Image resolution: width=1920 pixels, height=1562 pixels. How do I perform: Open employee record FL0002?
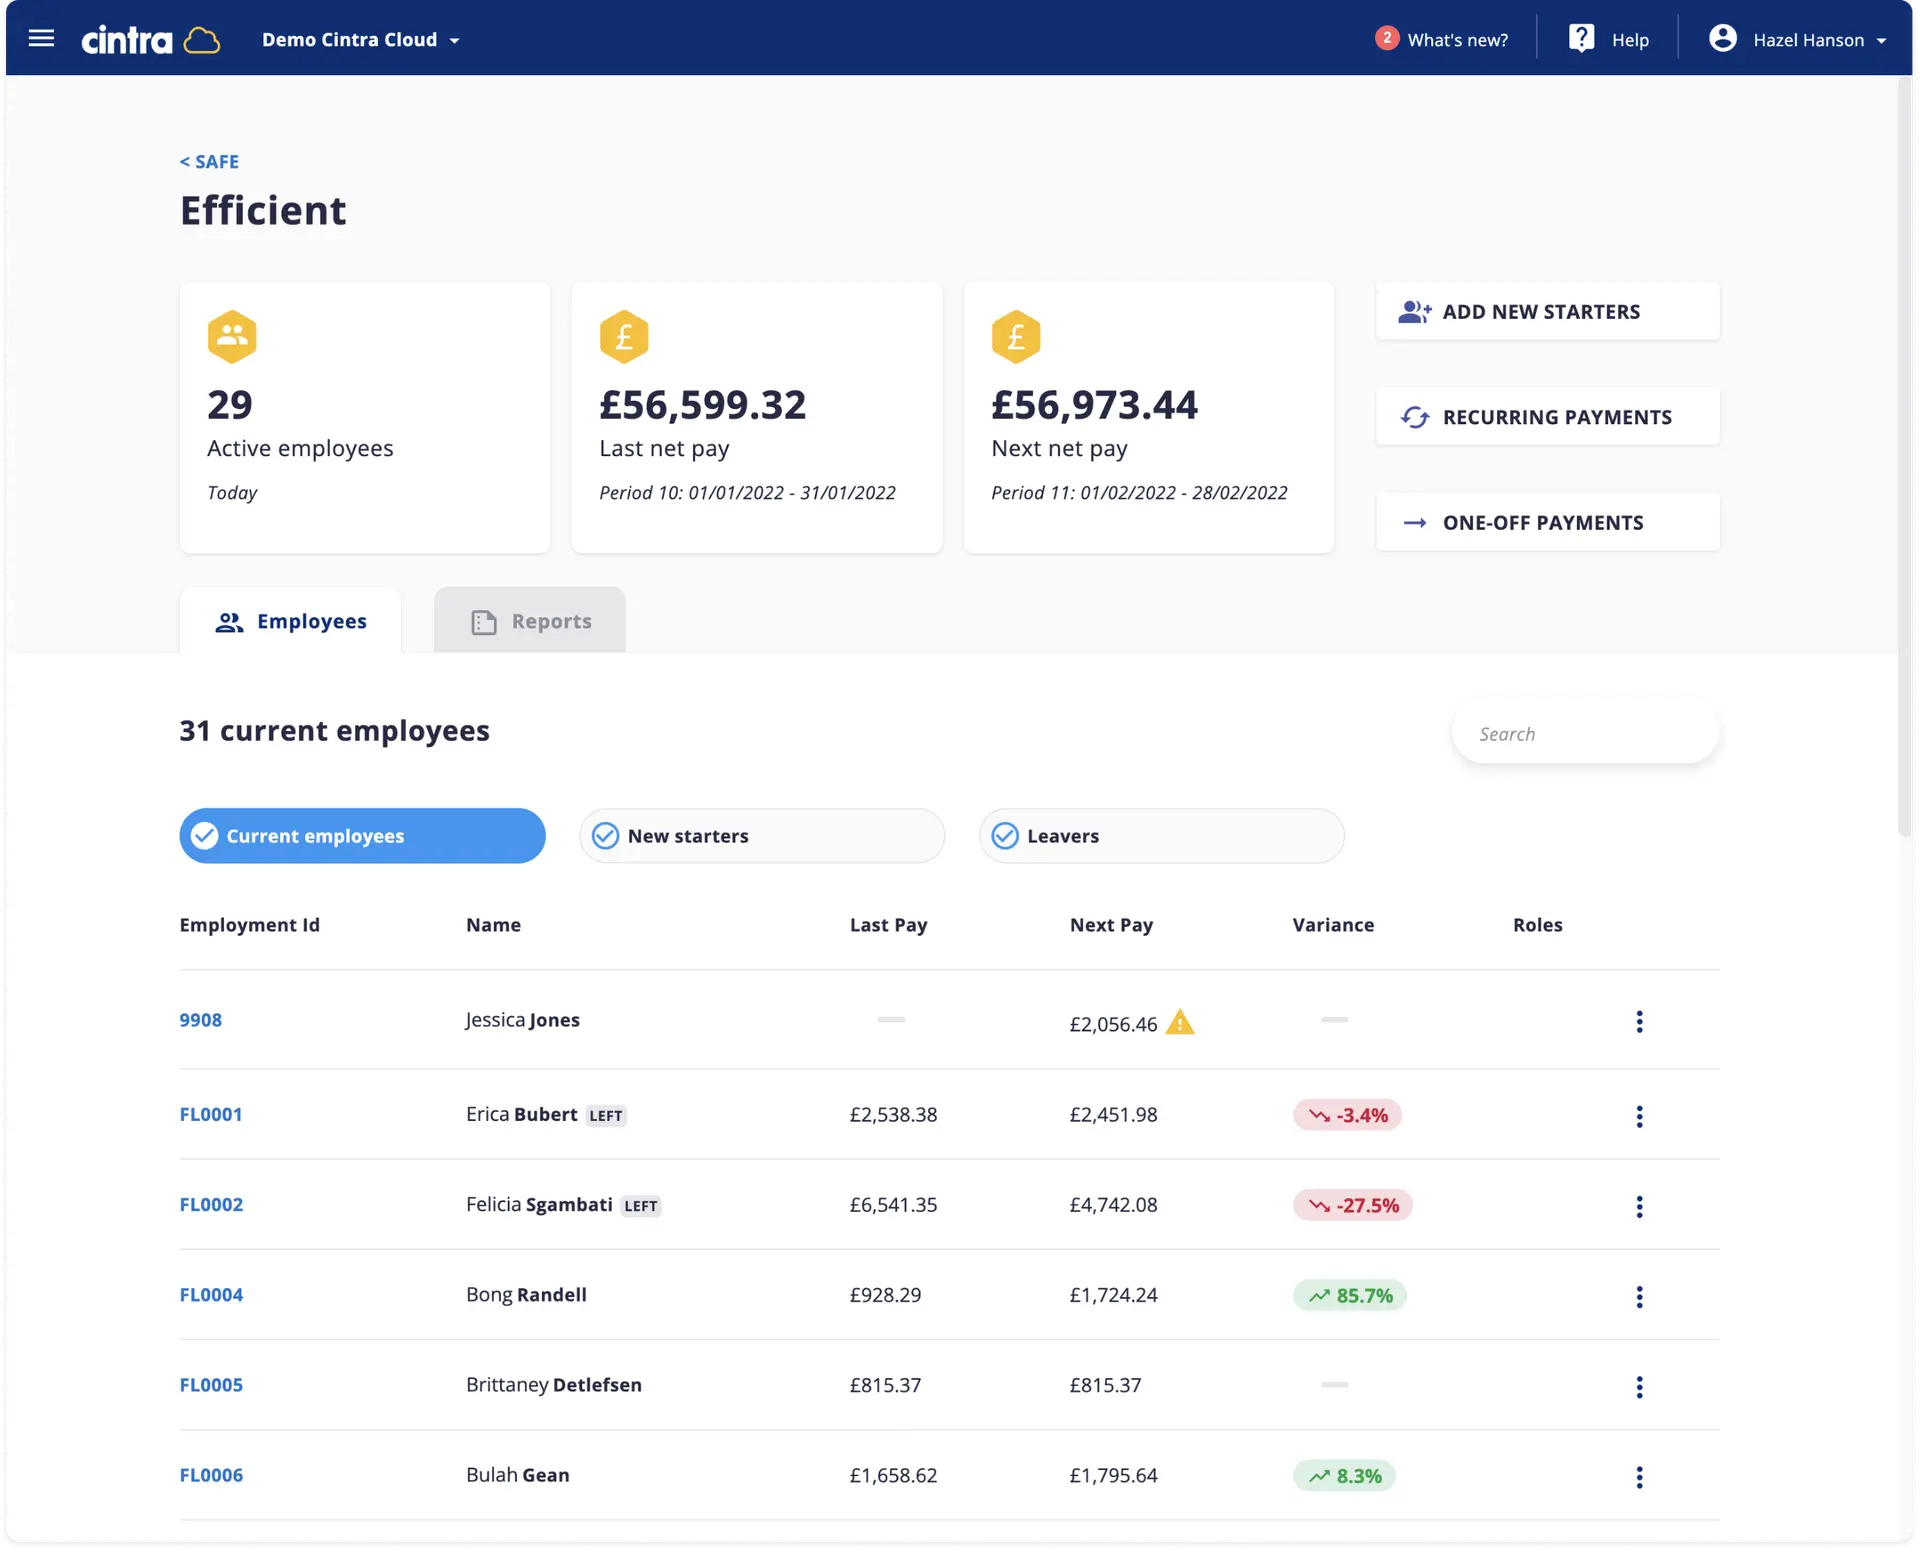point(211,1205)
